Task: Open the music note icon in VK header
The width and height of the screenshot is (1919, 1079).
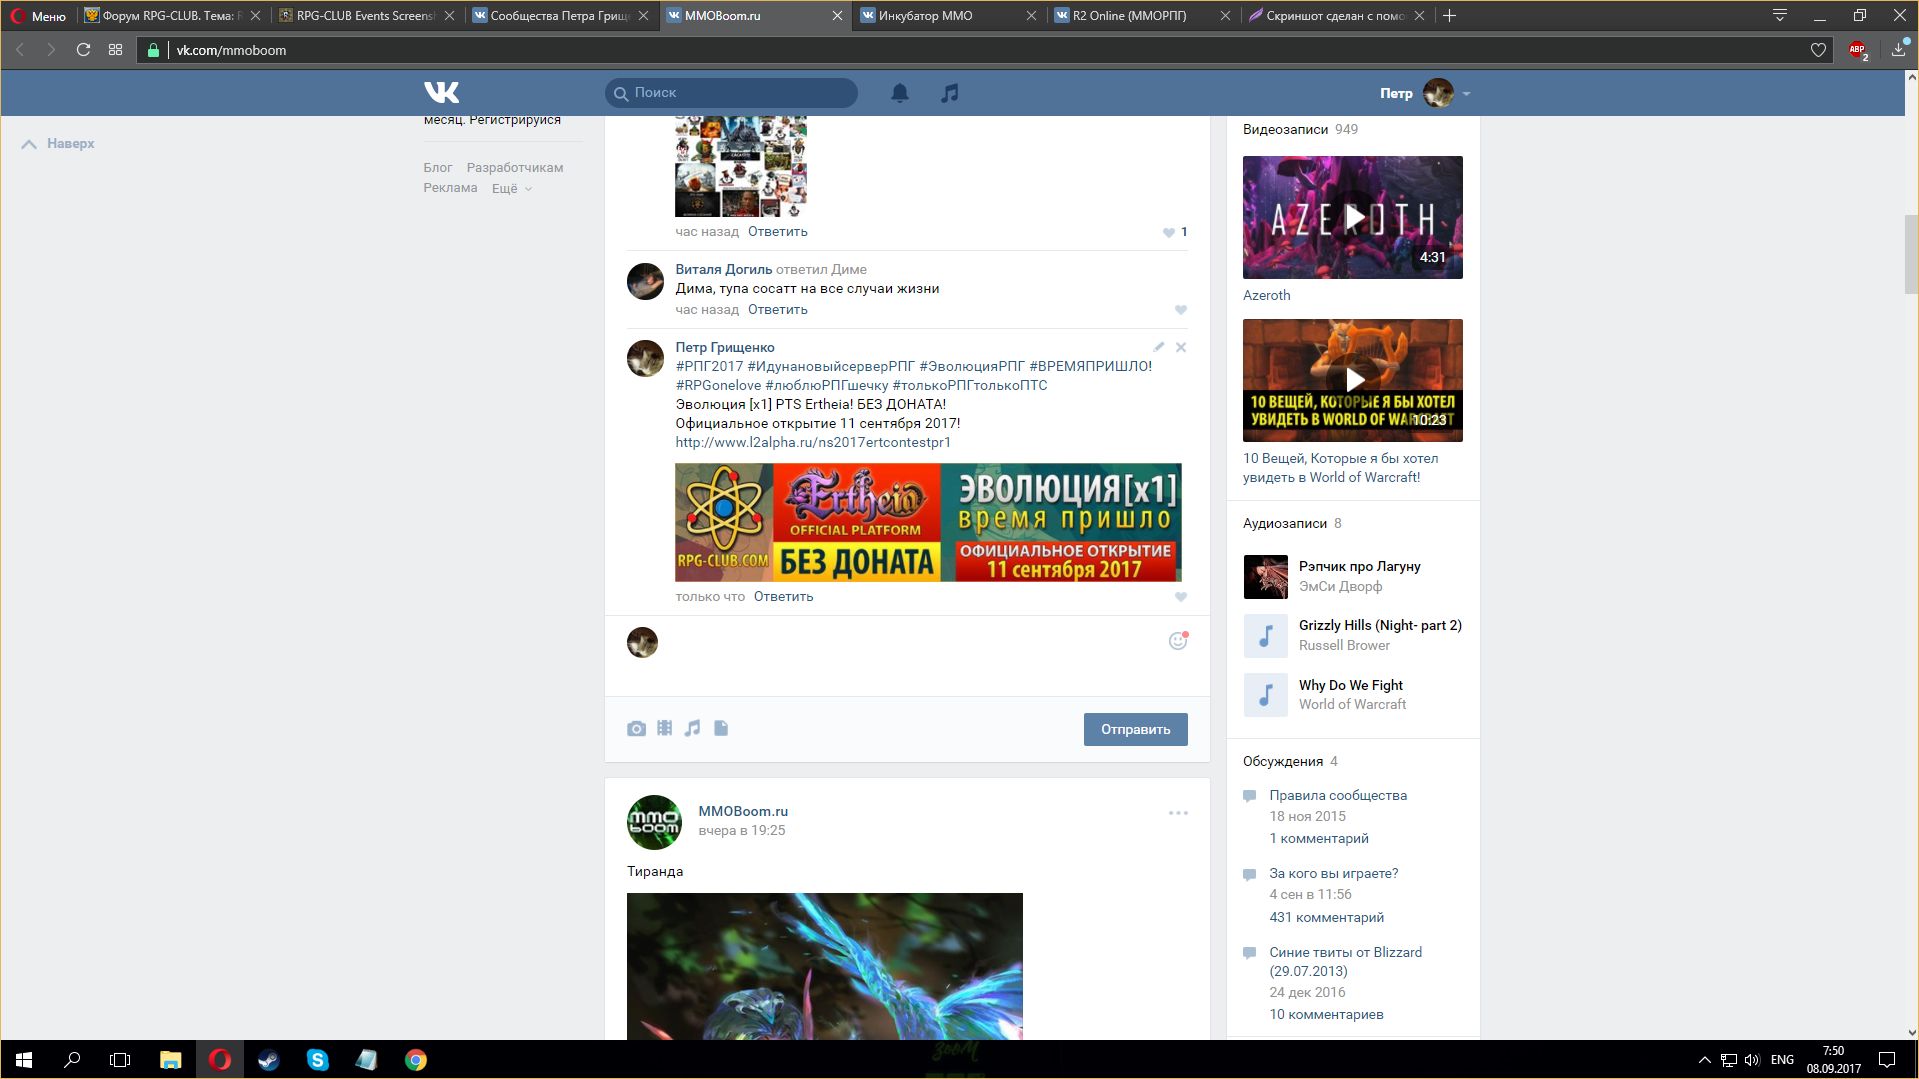Action: 950,93
